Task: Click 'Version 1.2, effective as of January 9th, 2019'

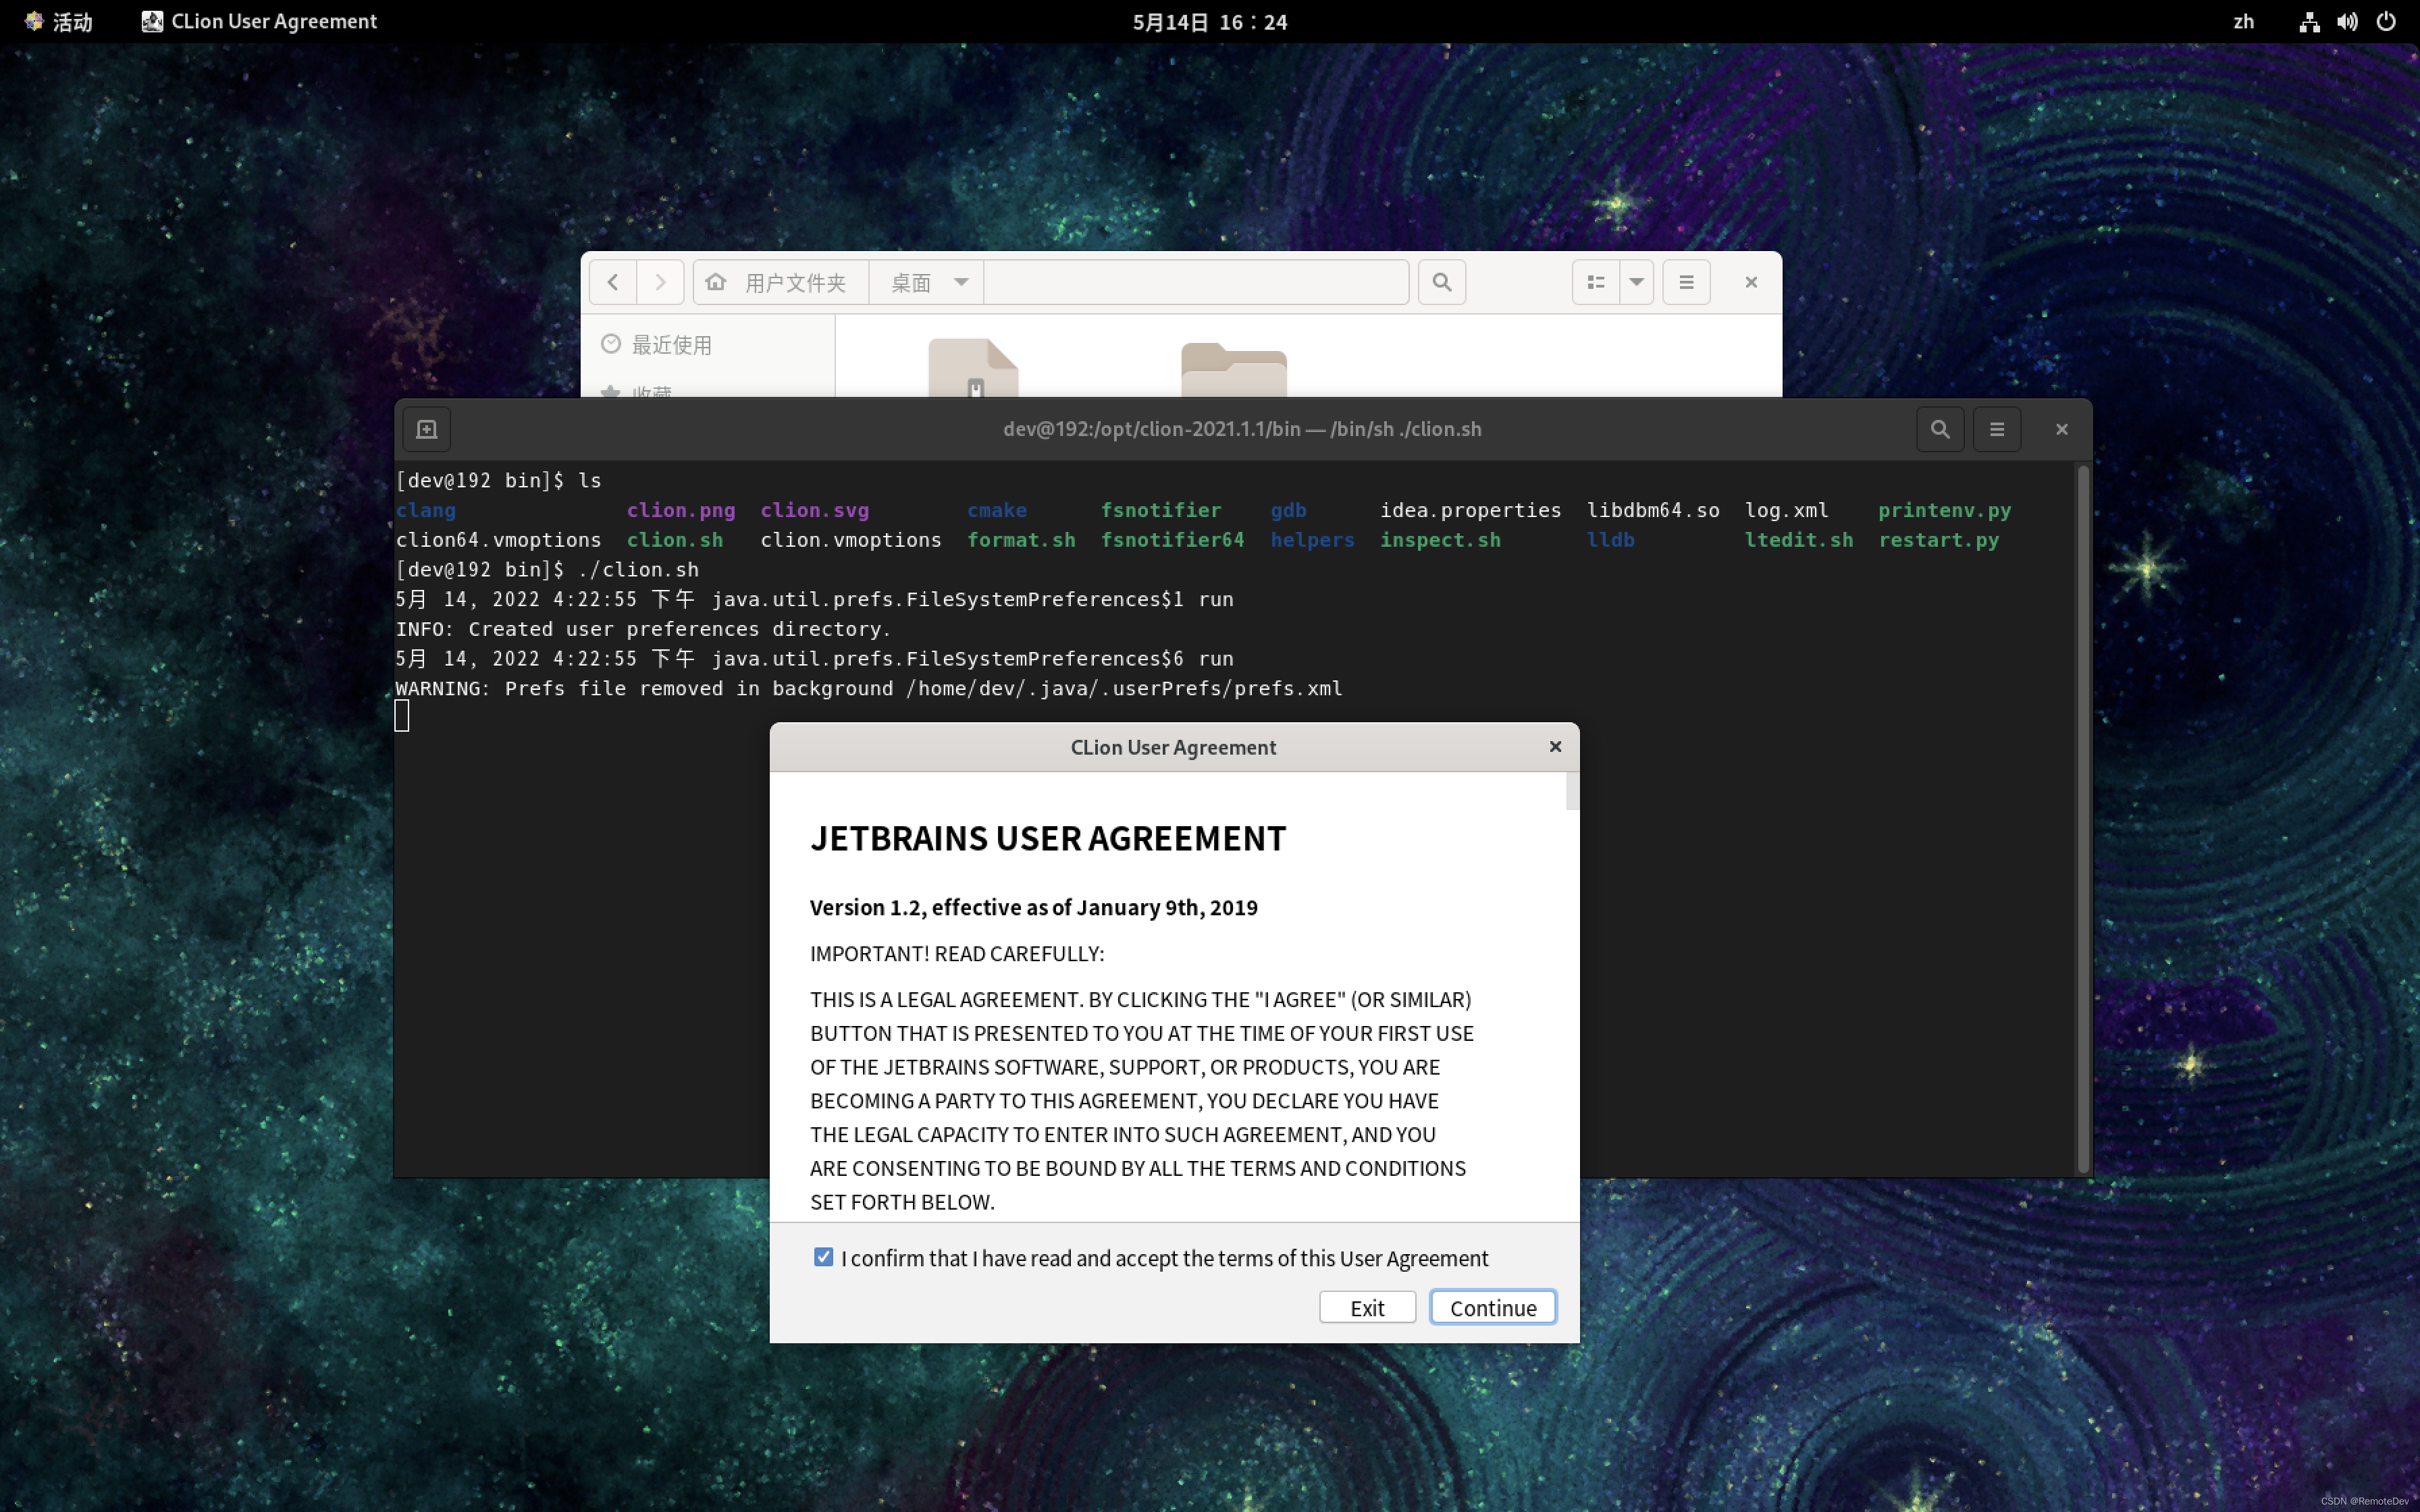Action: [1034, 907]
